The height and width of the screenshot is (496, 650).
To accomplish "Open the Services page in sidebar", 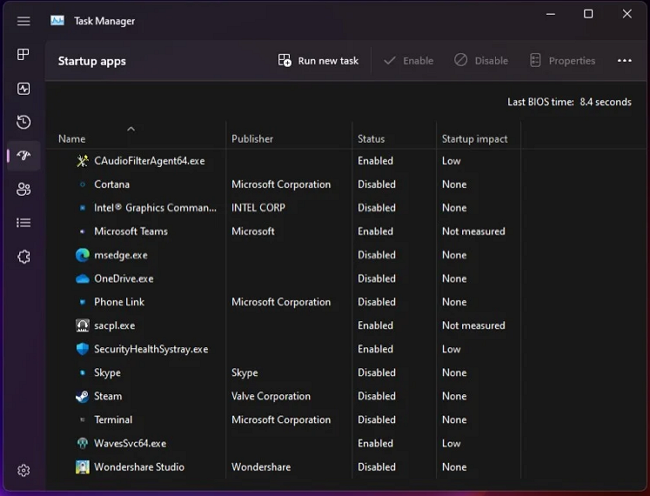I will pyautogui.click(x=24, y=256).
